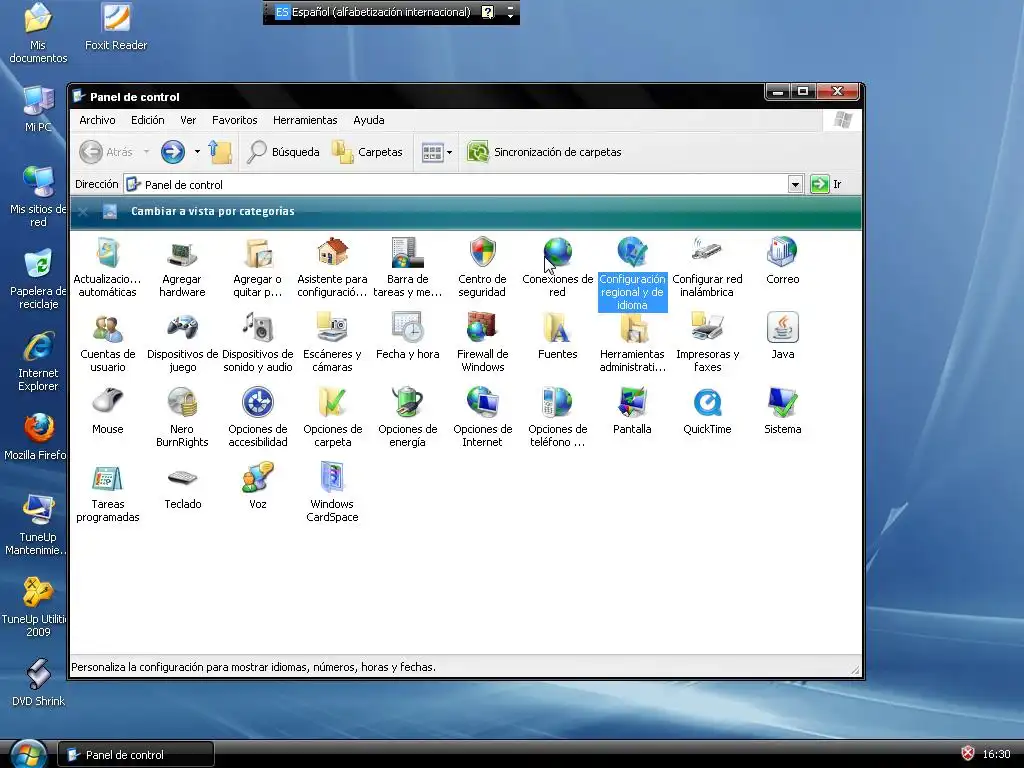This screenshot has width=1024, height=768.
Task: Click the Ir go button
Action: [x=826, y=185]
